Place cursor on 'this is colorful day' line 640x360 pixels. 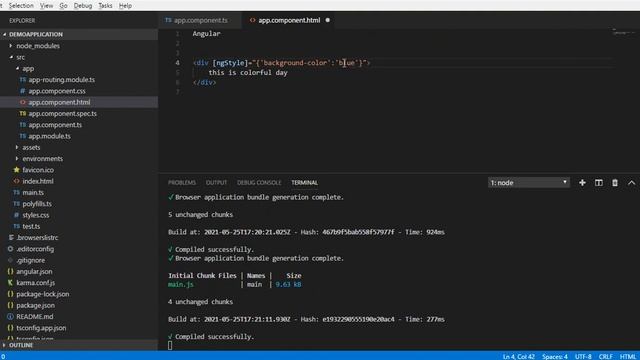(248, 73)
